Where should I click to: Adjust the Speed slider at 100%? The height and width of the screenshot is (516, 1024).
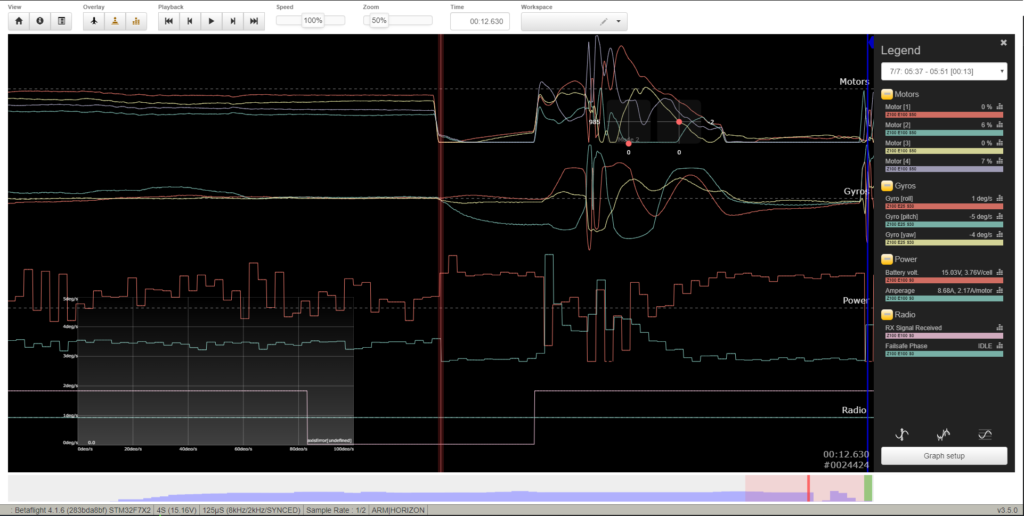click(311, 20)
